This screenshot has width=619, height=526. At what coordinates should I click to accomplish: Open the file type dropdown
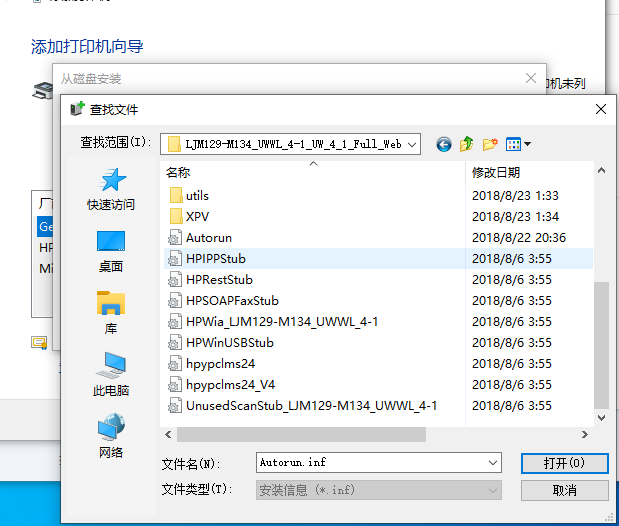[493, 490]
